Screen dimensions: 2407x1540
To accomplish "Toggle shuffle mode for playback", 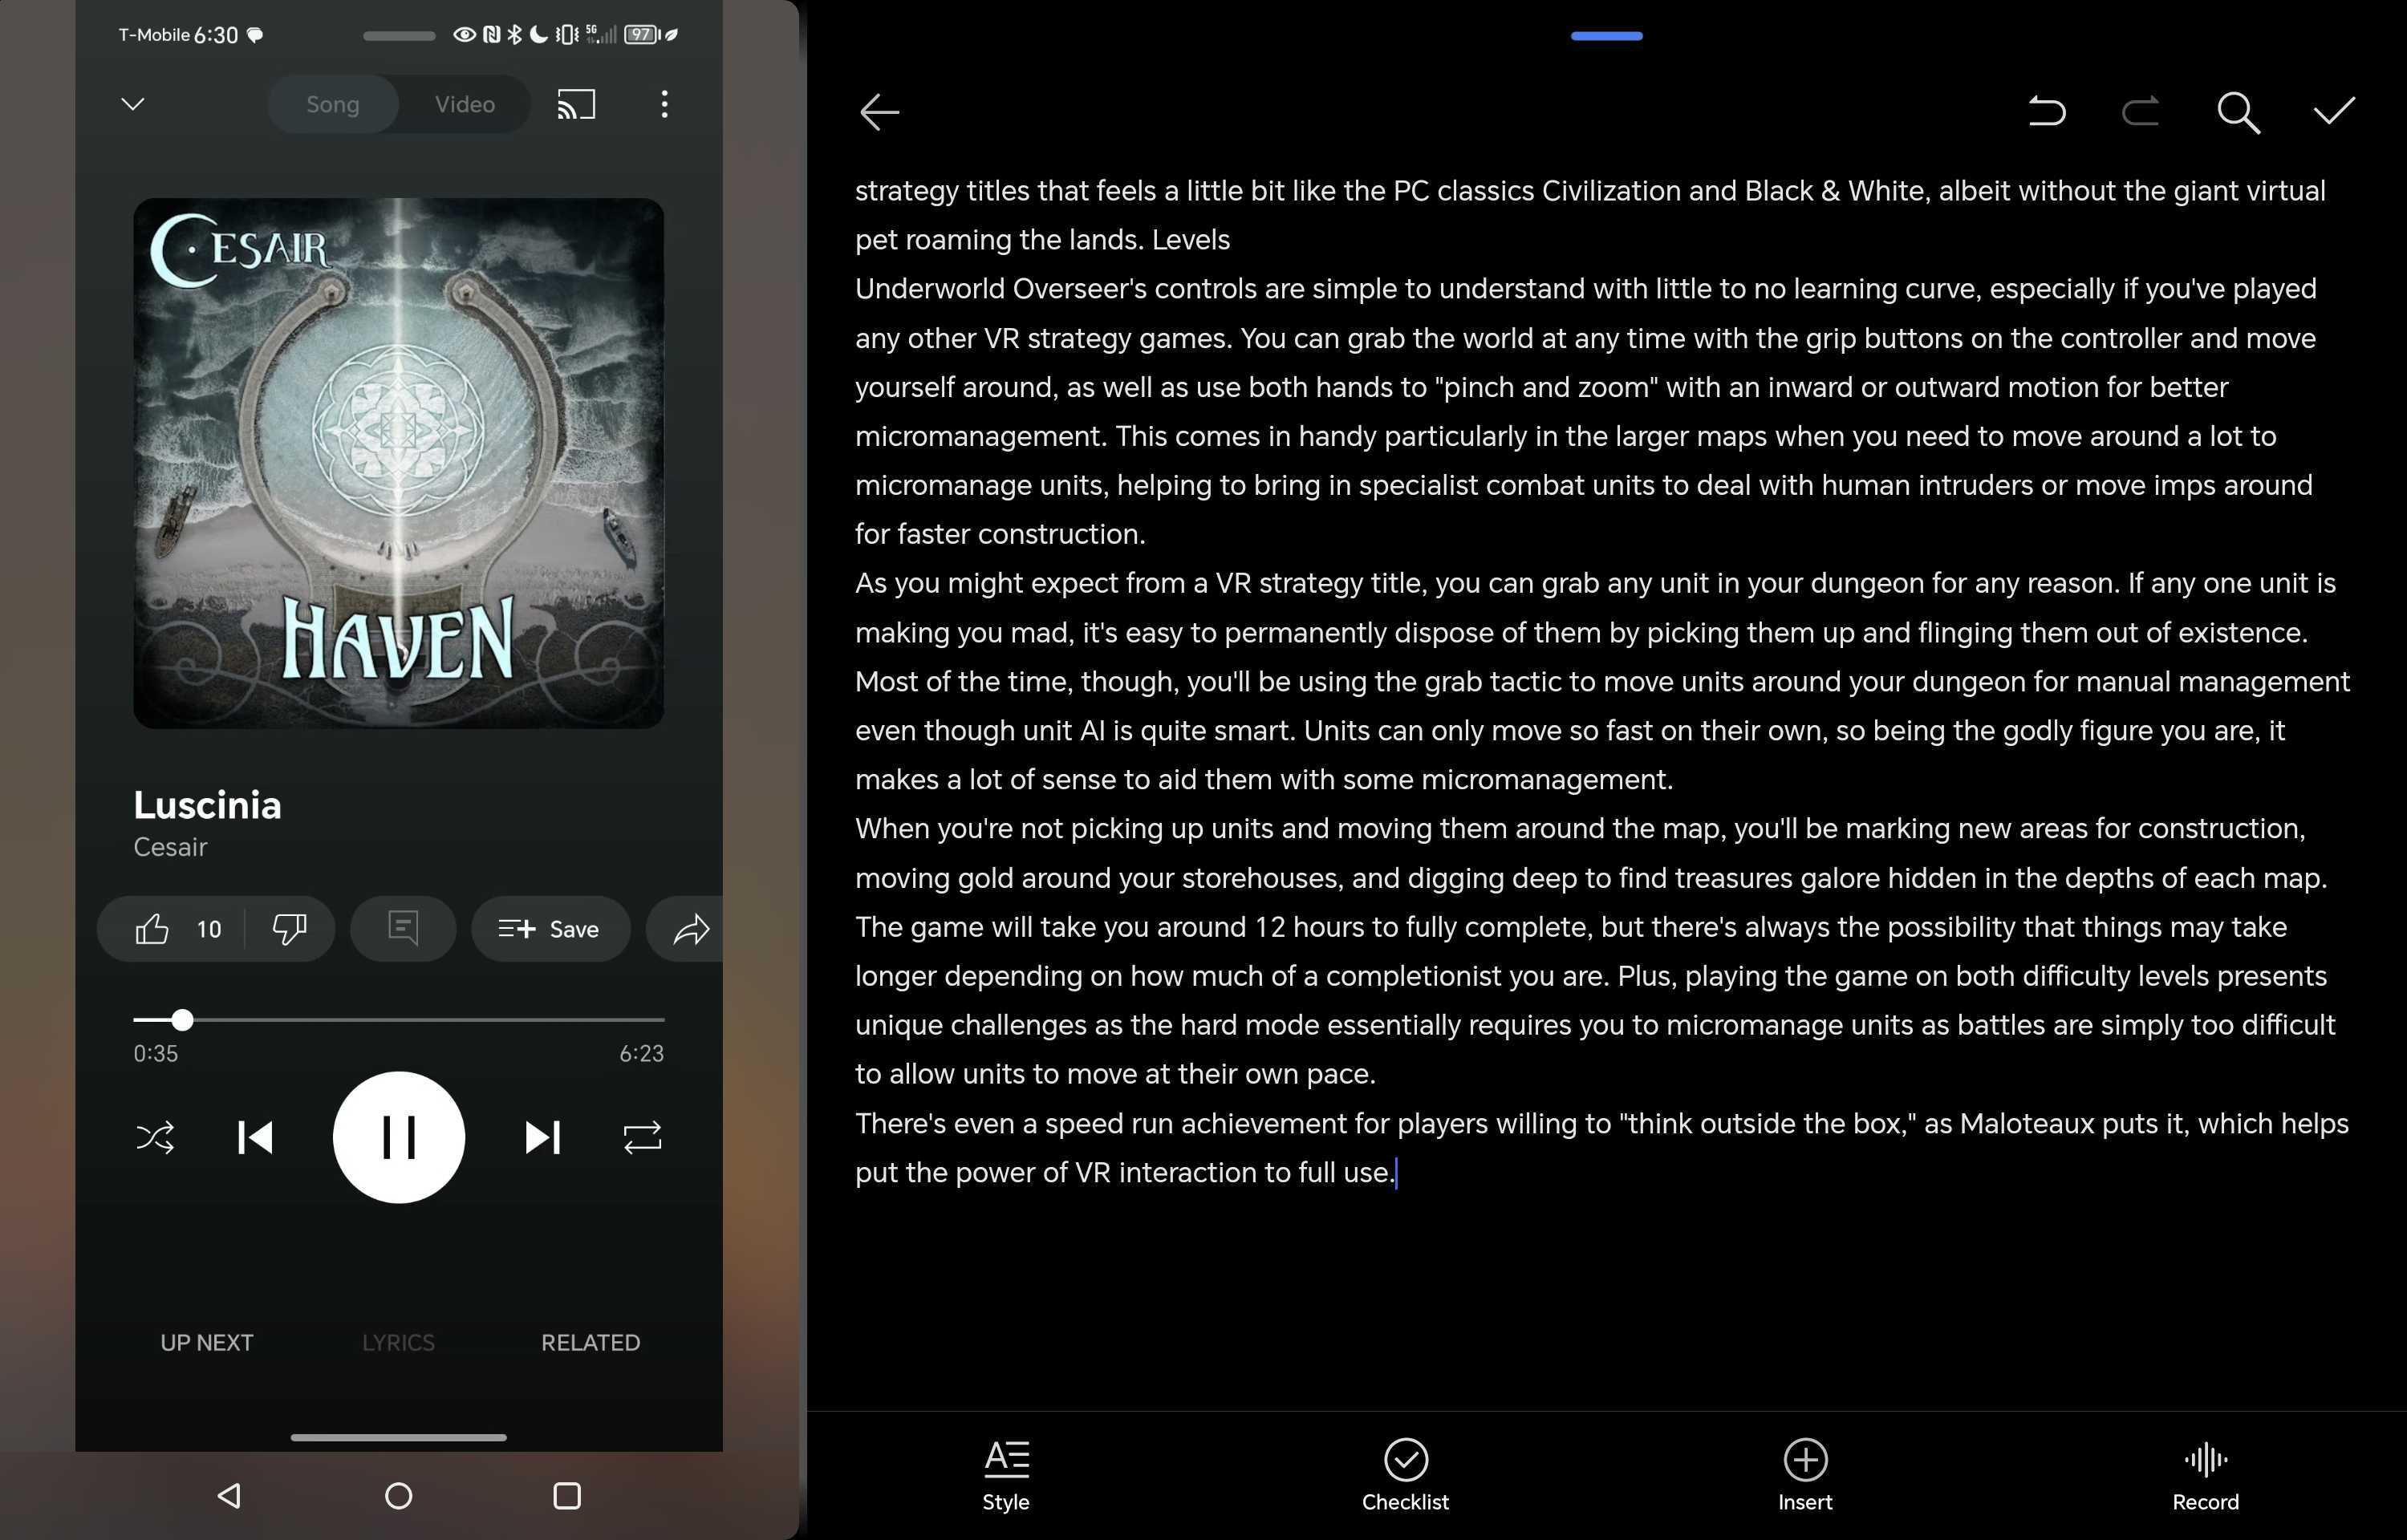I will [x=154, y=1137].
